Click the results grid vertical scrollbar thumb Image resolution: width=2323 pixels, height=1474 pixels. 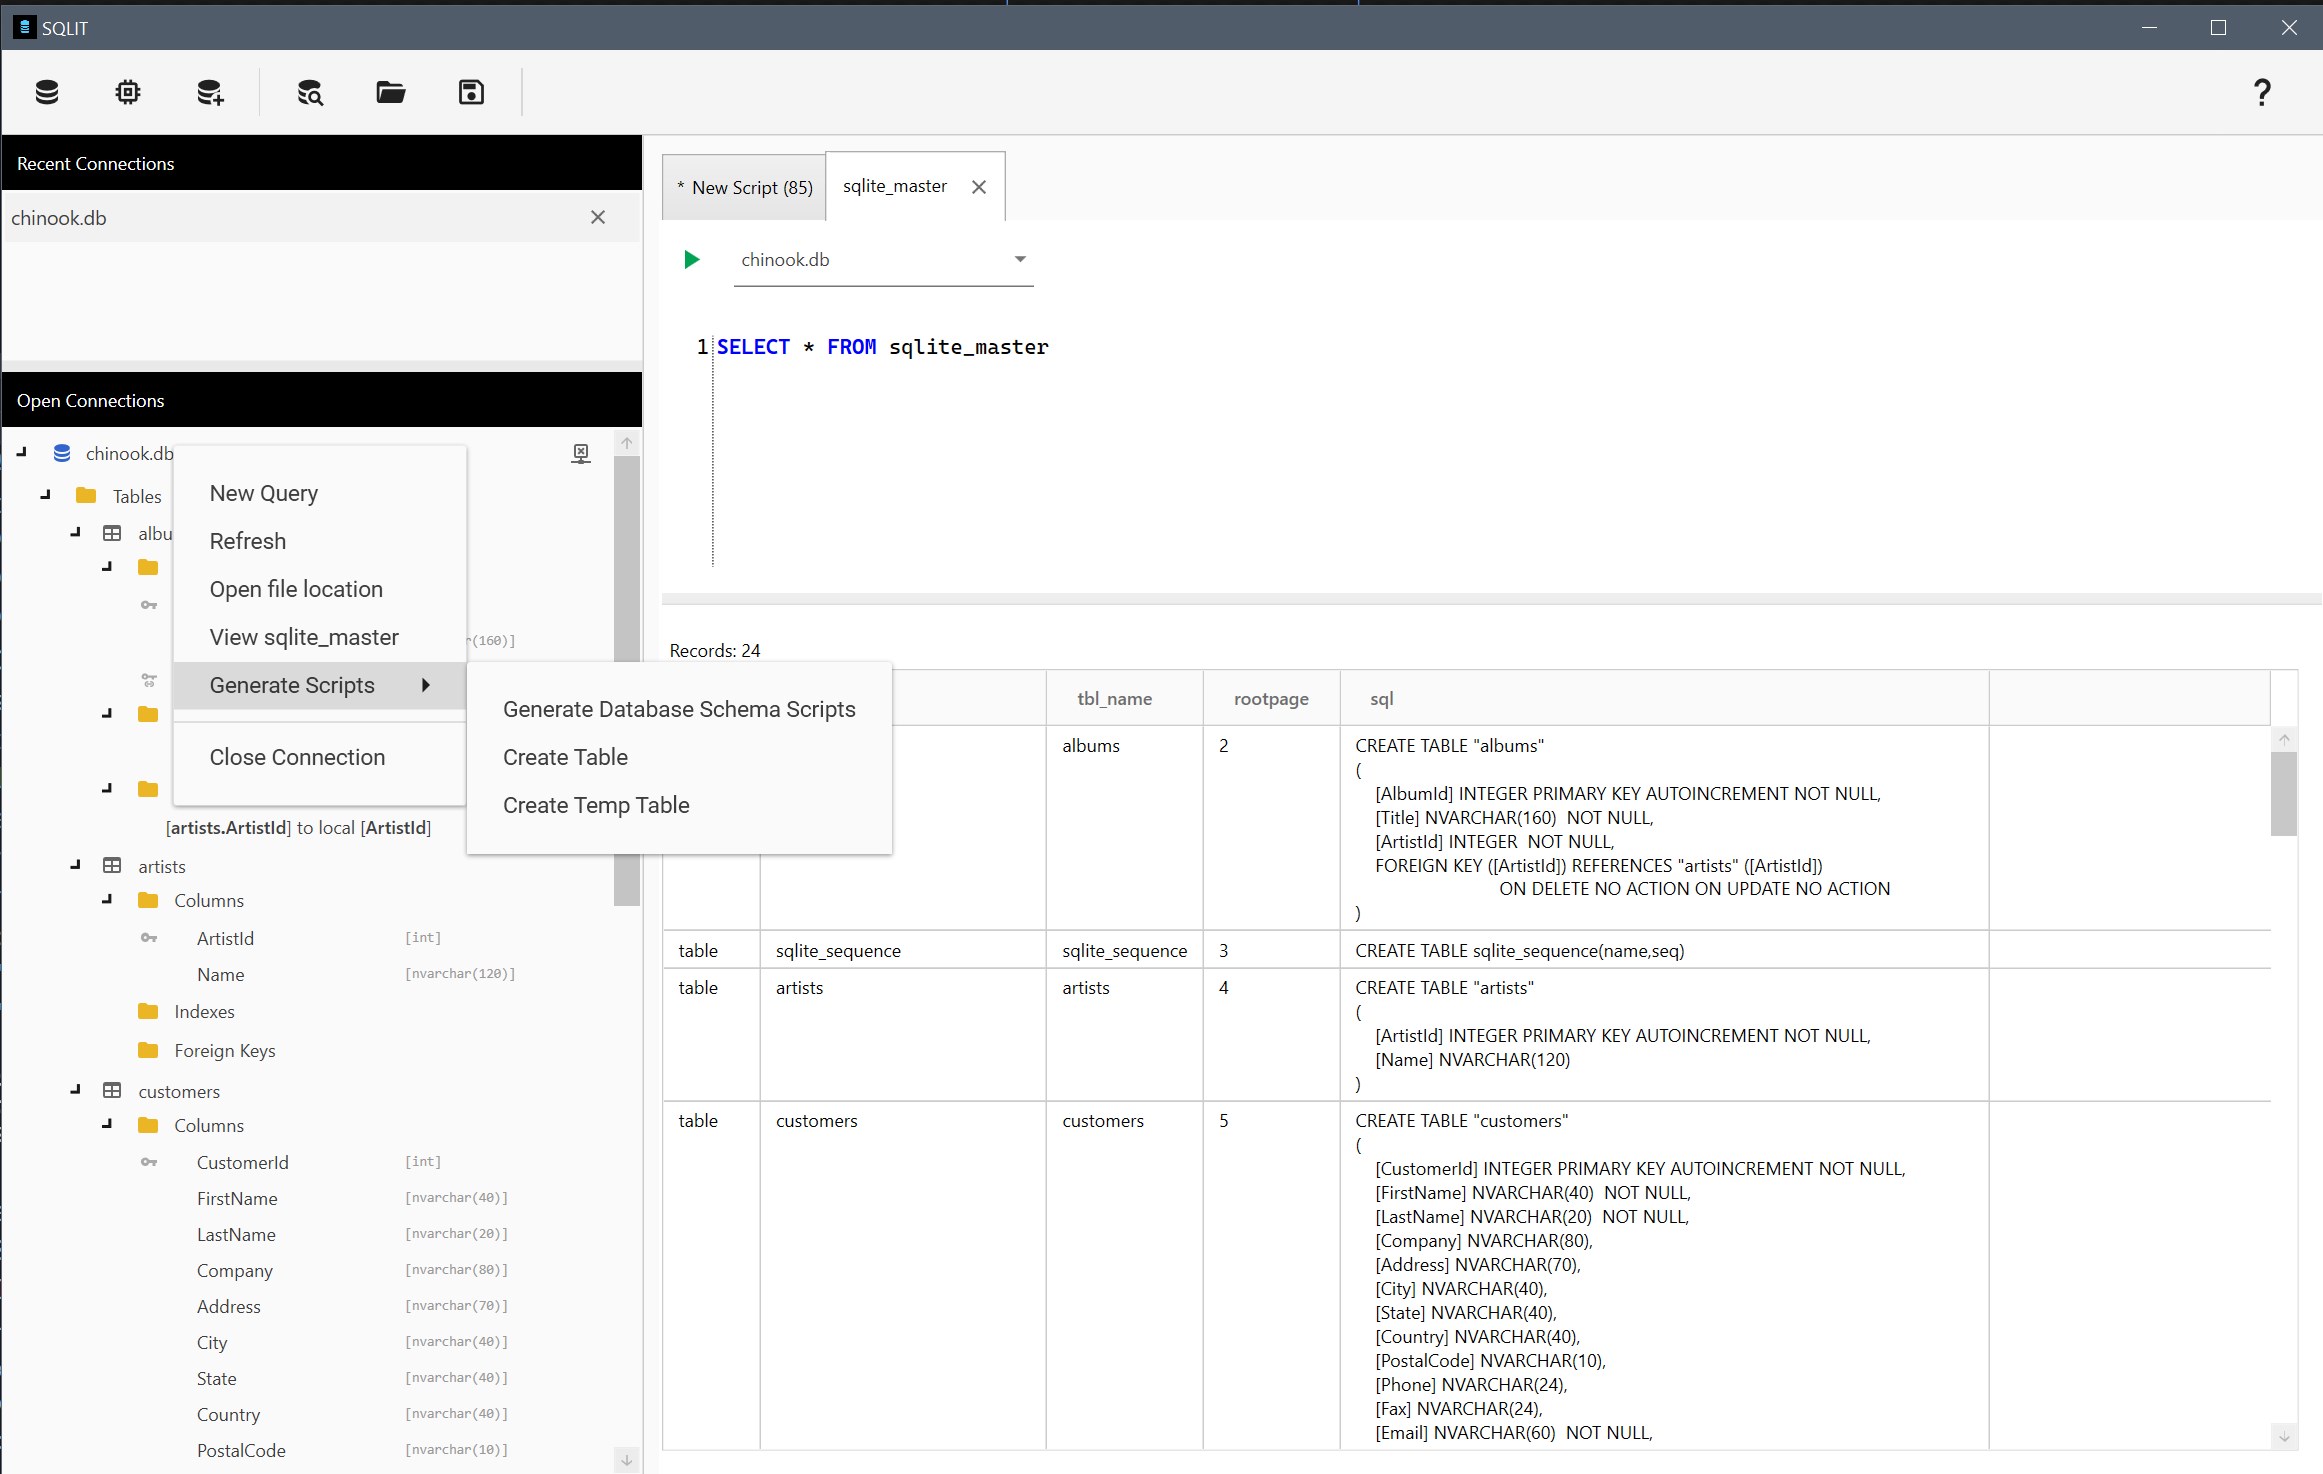[x=2283, y=793]
